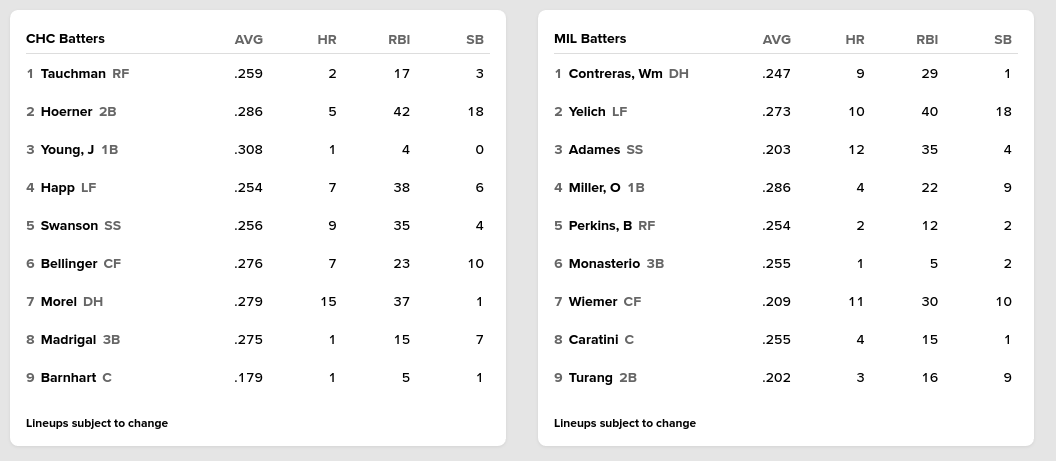The height and width of the screenshot is (461, 1056).
Task: Open Yelich's player profile
Action: click(587, 112)
